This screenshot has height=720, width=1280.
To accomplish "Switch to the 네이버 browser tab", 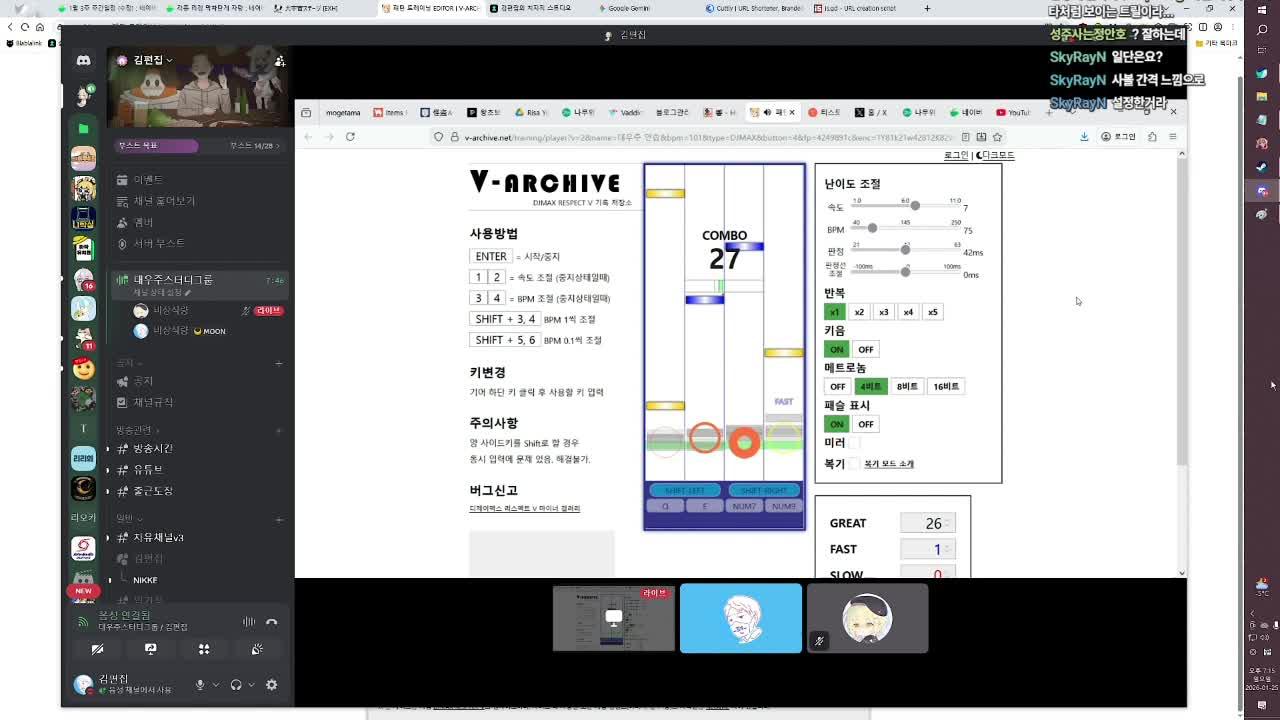I will [x=963, y=112].
